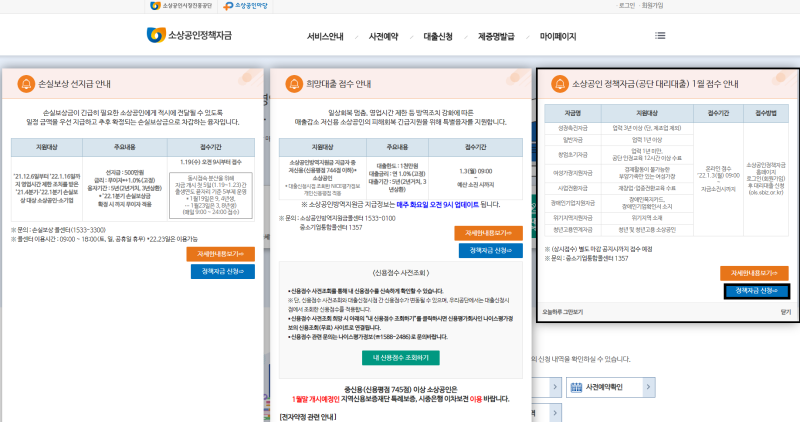The width and height of the screenshot is (800, 422).
Task: Click the calendar icon on 사전예약확인 button
Action: point(576,387)
